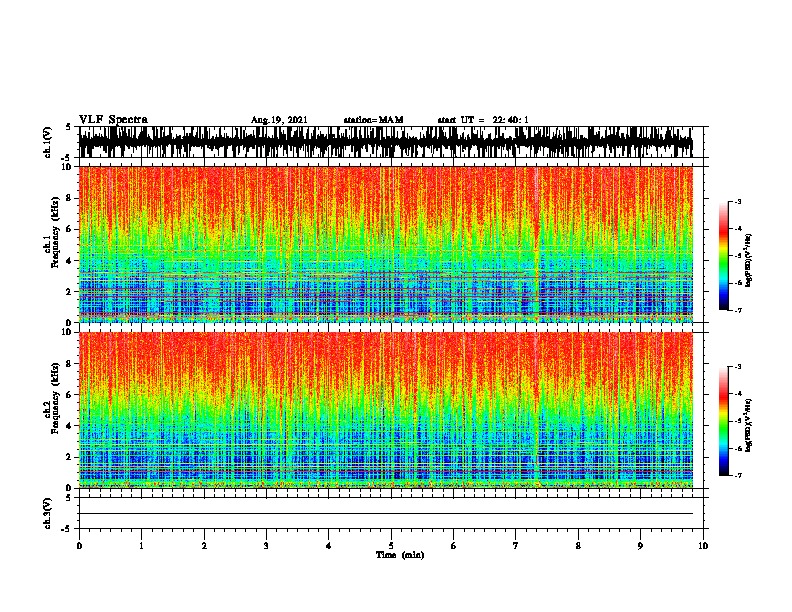Click the time axis tick label "0"

point(79,545)
